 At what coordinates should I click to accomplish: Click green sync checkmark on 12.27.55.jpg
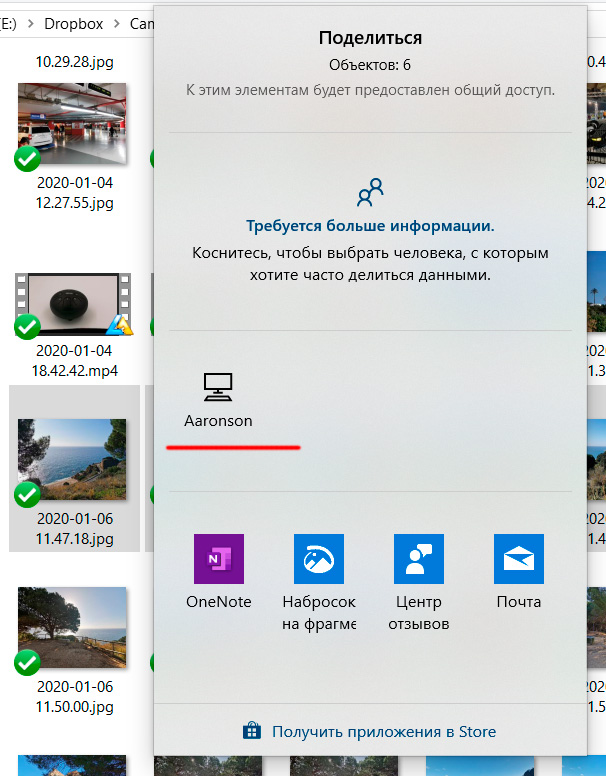27,159
